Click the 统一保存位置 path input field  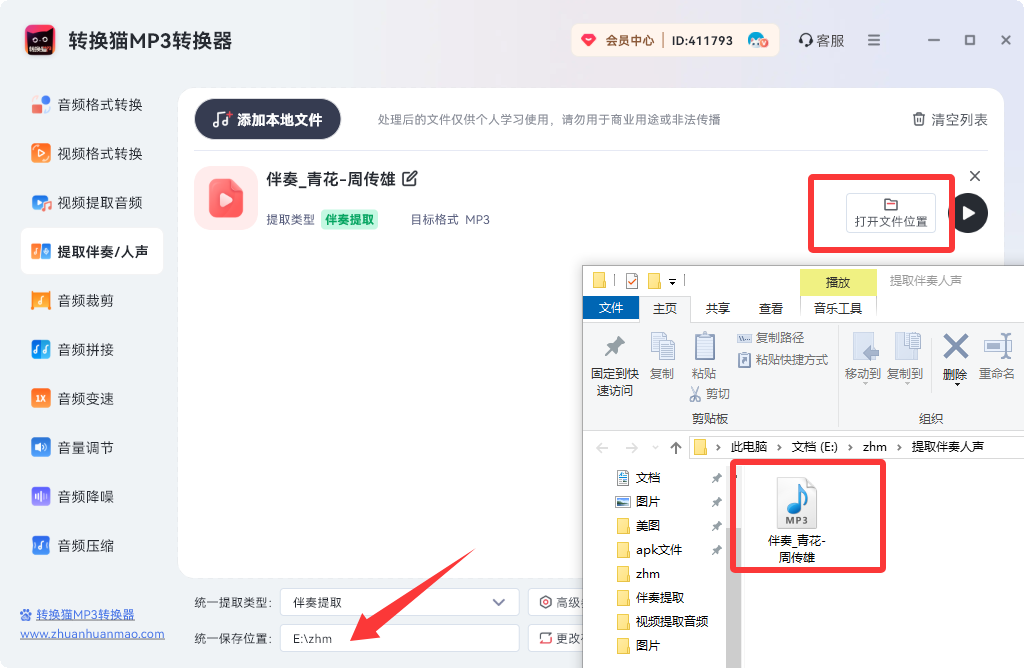pos(398,637)
